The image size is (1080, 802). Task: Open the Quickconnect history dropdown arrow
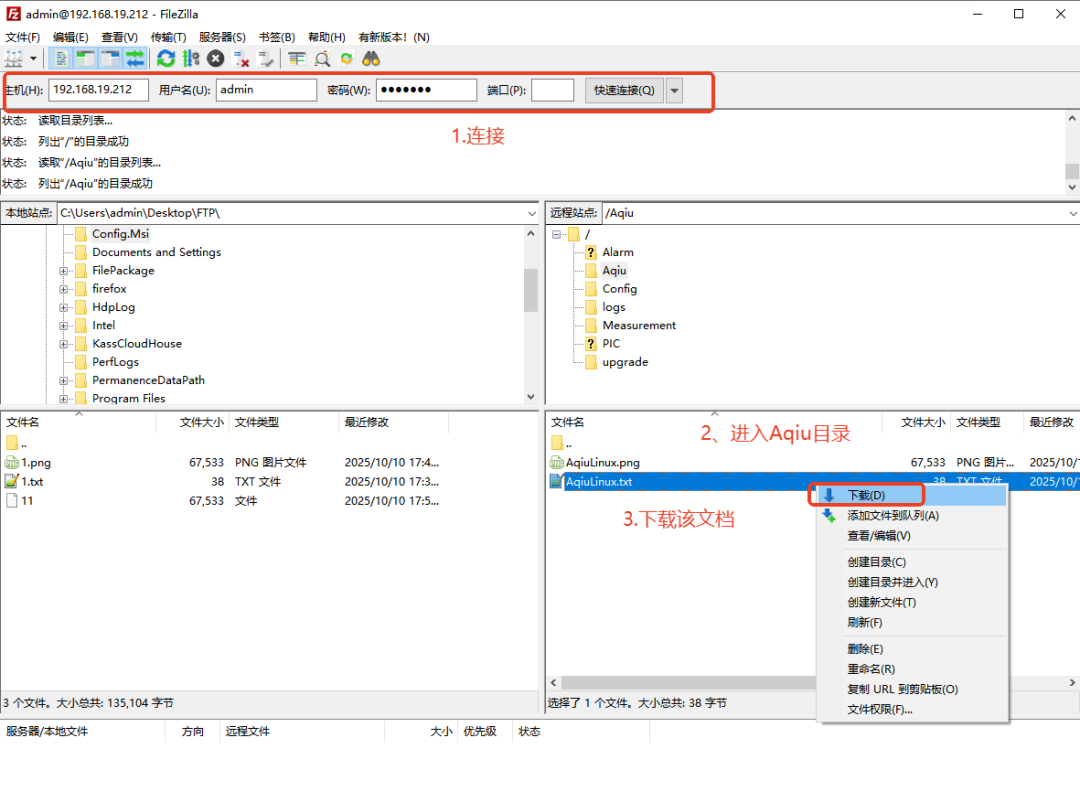click(x=675, y=90)
